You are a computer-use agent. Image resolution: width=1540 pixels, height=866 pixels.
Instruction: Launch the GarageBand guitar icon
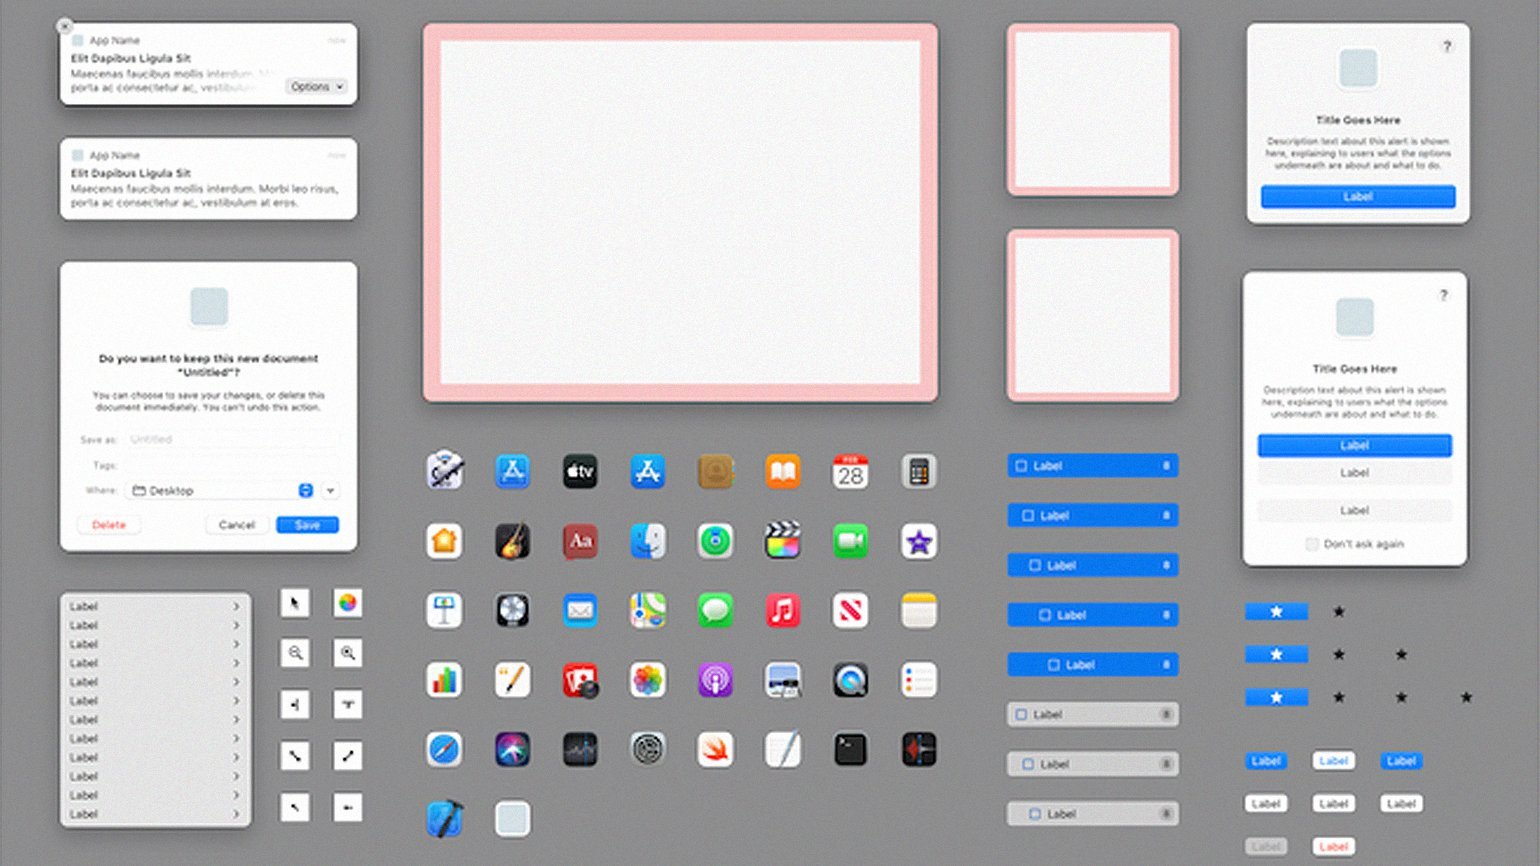pos(512,541)
